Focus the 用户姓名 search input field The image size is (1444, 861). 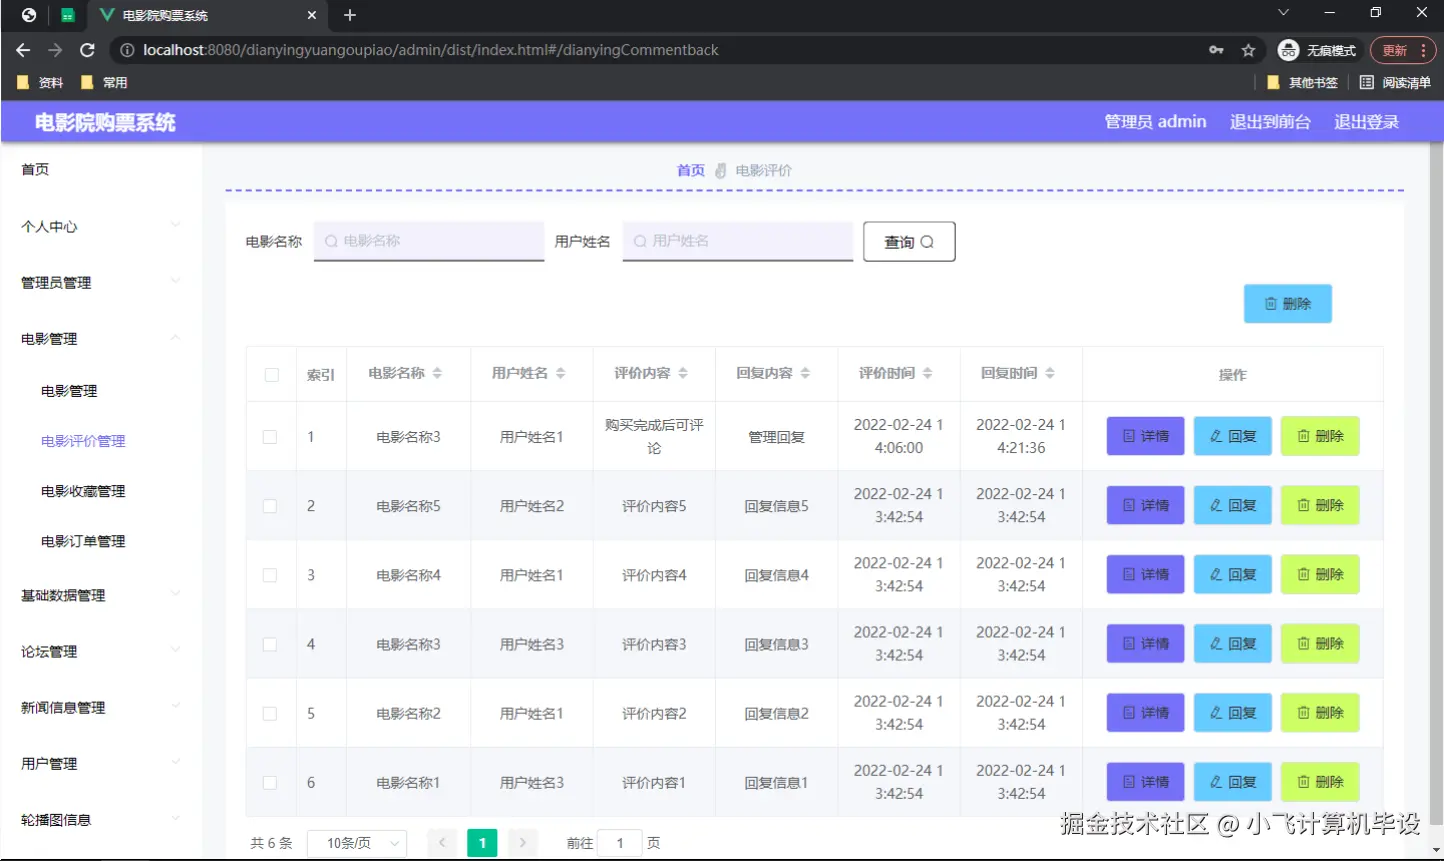point(738,241)
